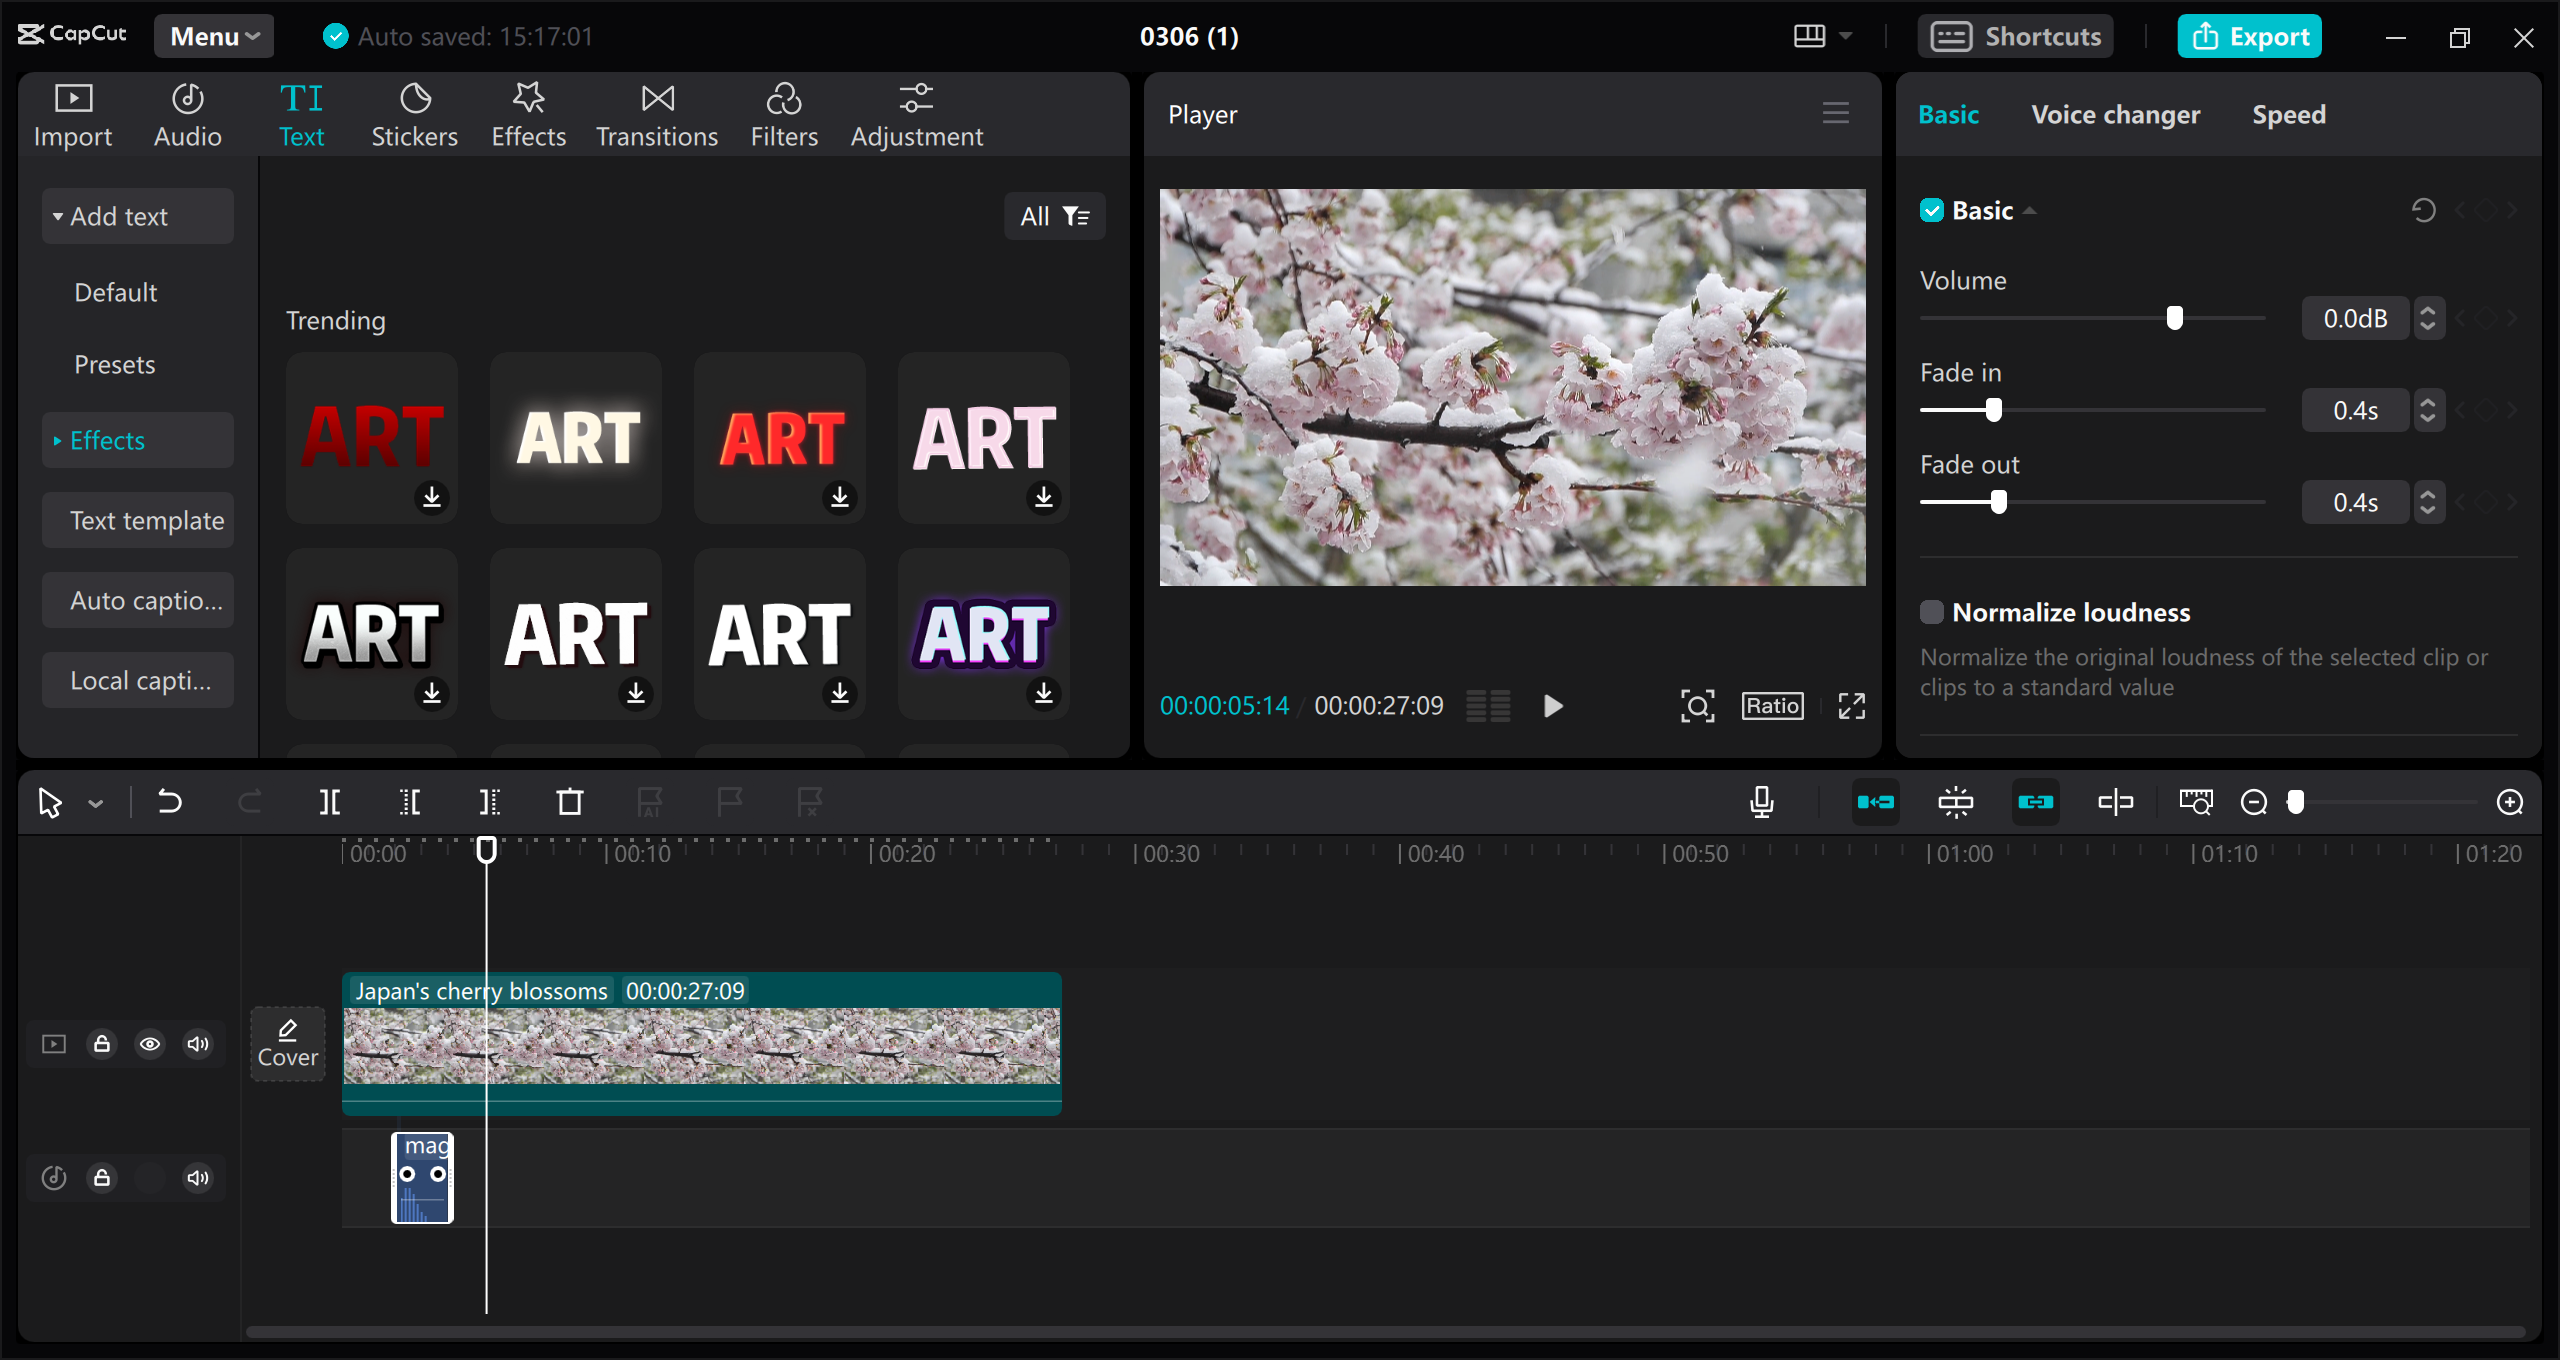
Task: Lock the audio track with the padlock icon
Action: tap(101, 1177)
